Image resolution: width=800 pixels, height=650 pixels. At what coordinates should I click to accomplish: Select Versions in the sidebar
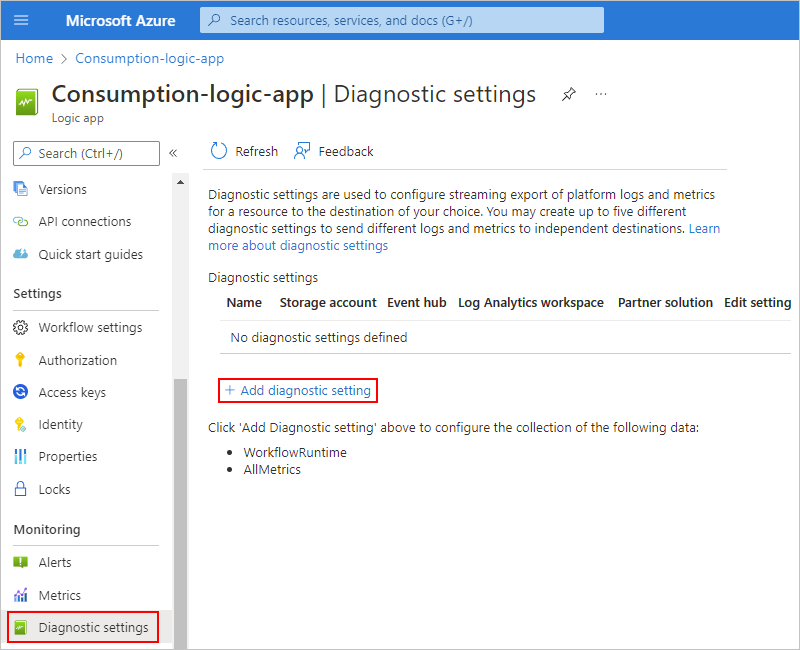tap(62, 188)
